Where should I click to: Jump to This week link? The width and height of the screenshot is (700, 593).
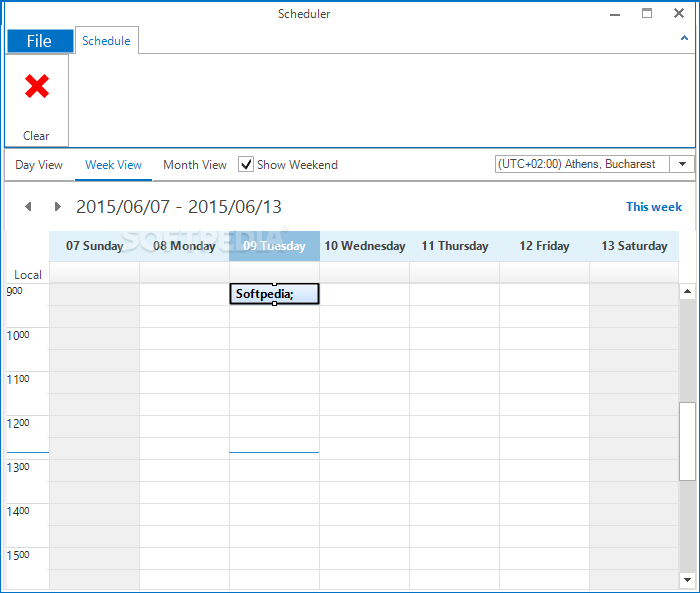(x=654, y=207)
